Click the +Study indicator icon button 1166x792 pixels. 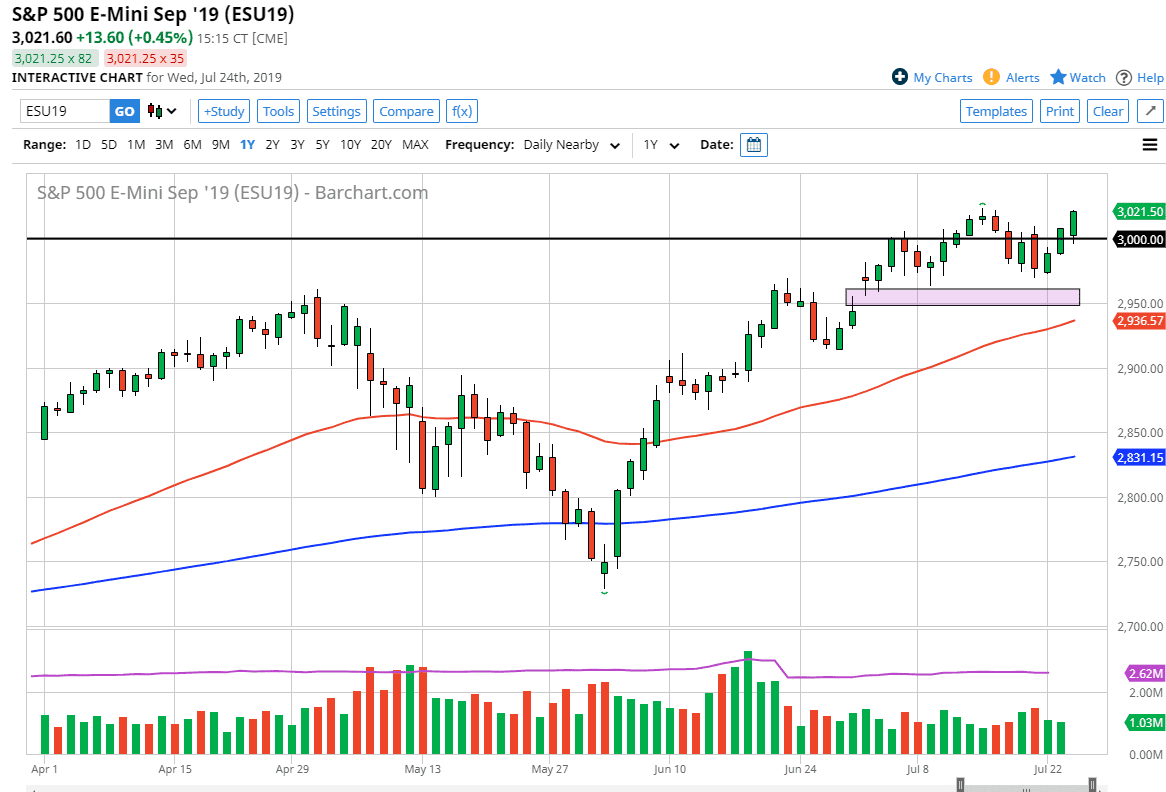click(223, 111)
